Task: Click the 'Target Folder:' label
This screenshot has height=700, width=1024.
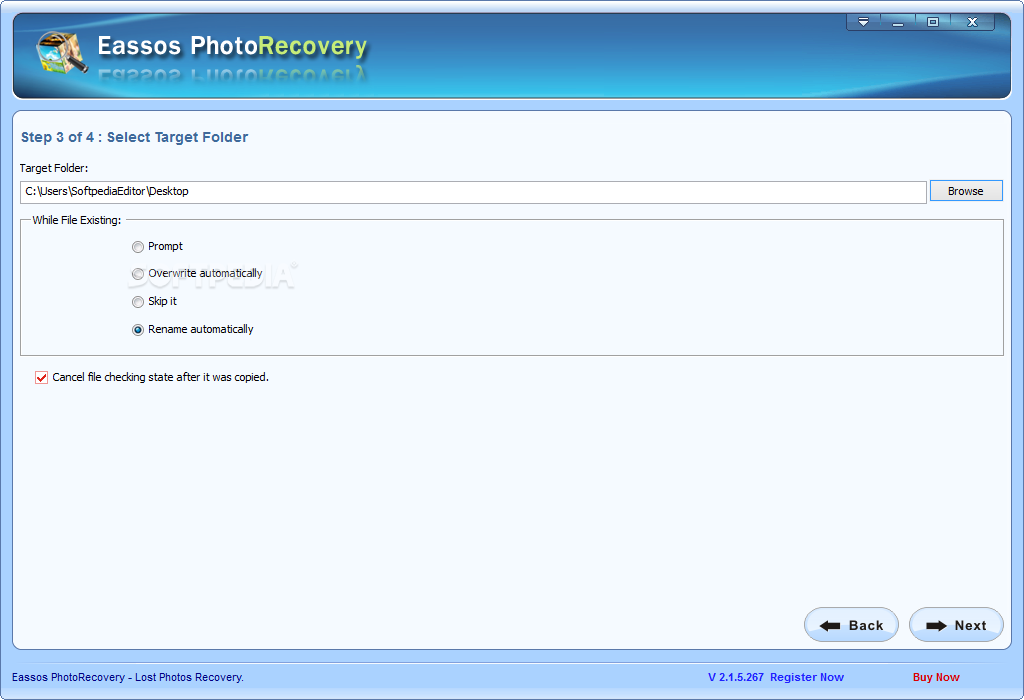Action: [54, 168]
